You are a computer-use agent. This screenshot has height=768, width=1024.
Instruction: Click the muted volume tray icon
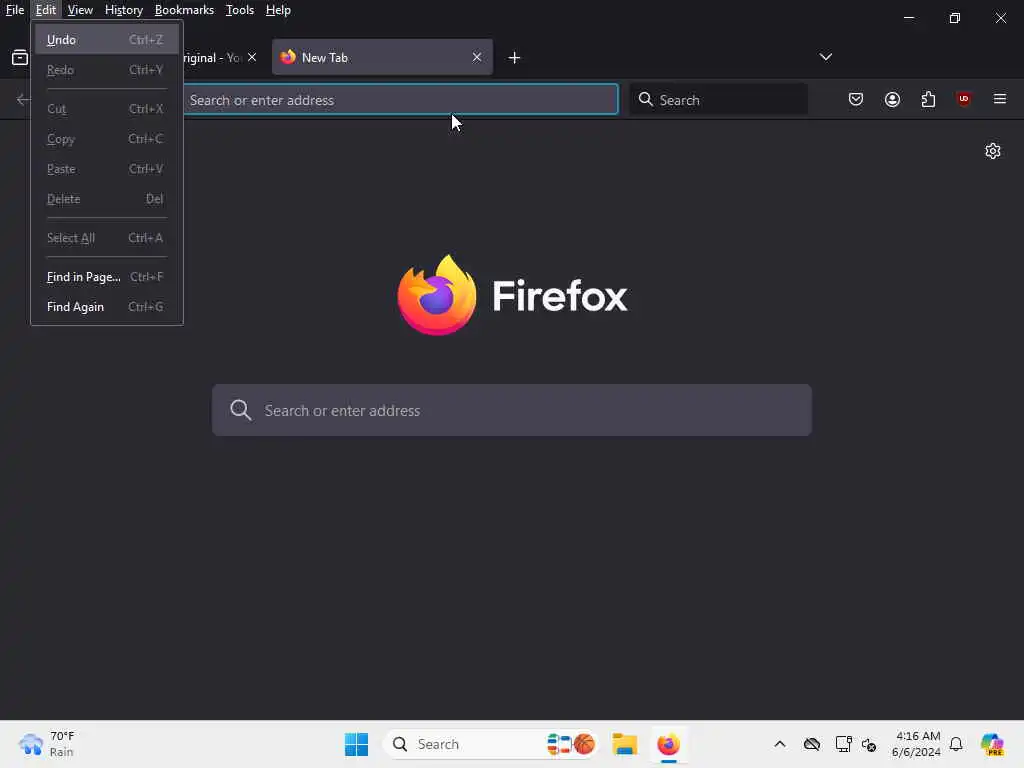869,744
